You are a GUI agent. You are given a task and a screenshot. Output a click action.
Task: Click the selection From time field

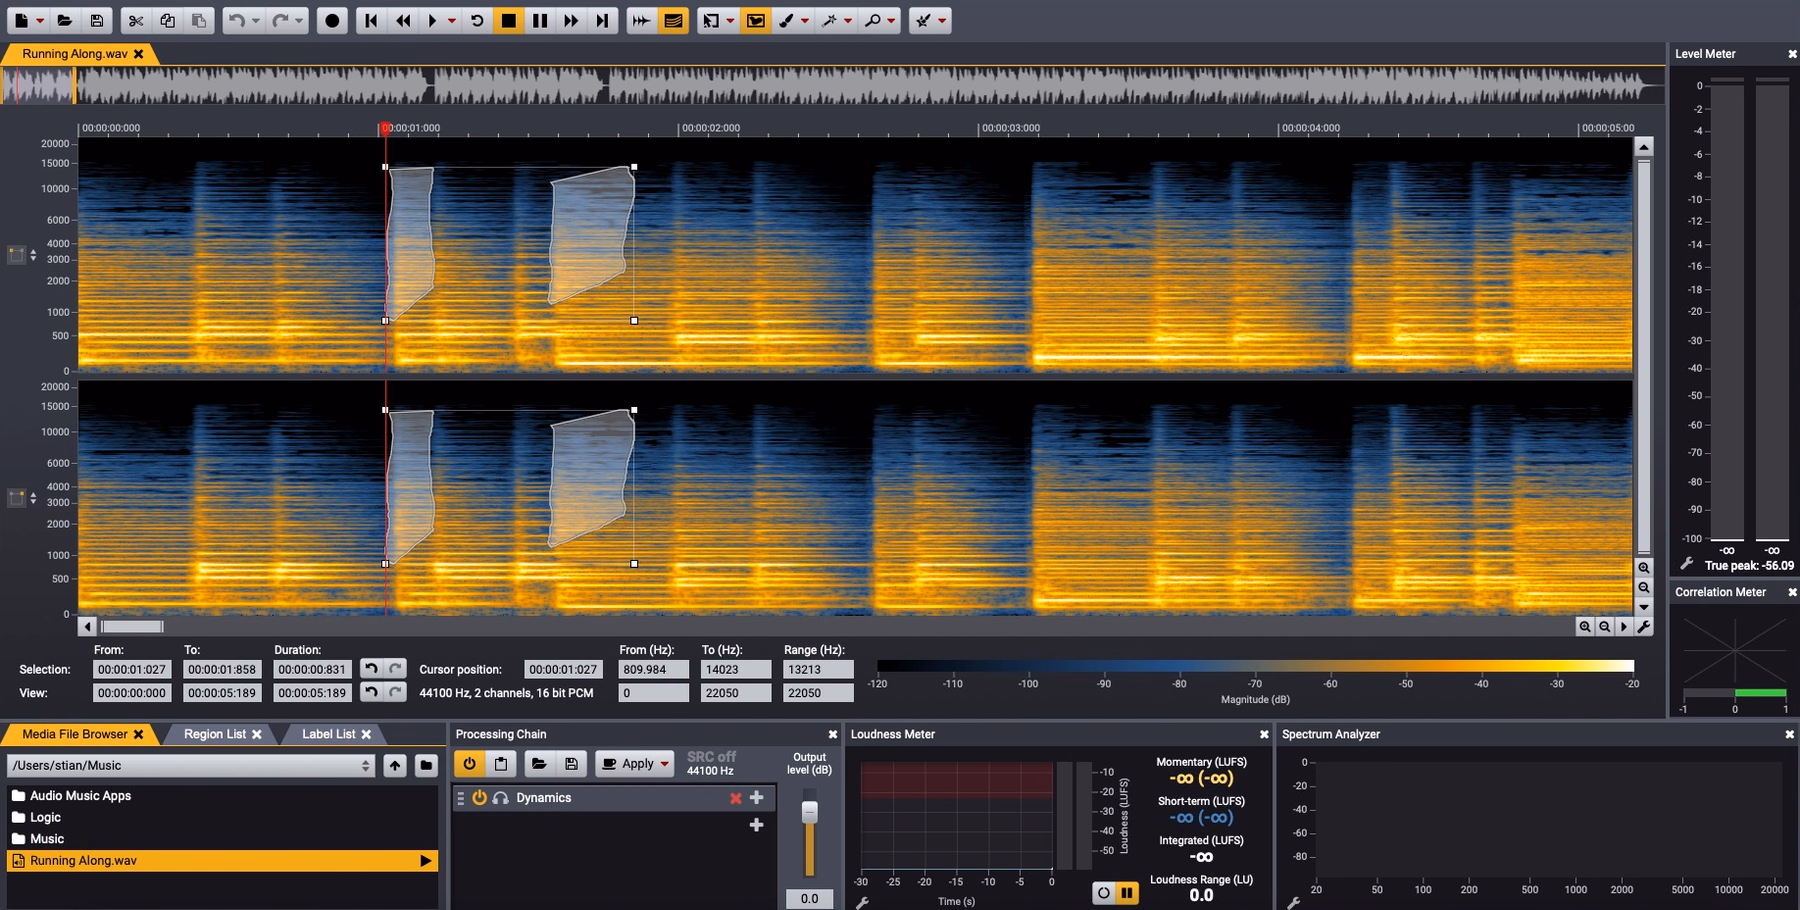pos(132,670)
